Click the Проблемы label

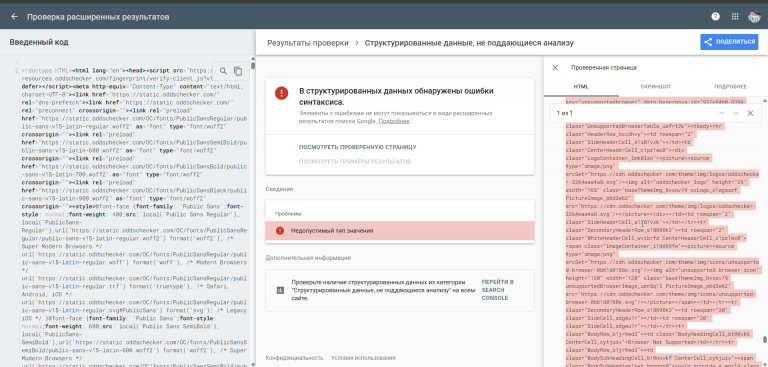click(288, 214)
